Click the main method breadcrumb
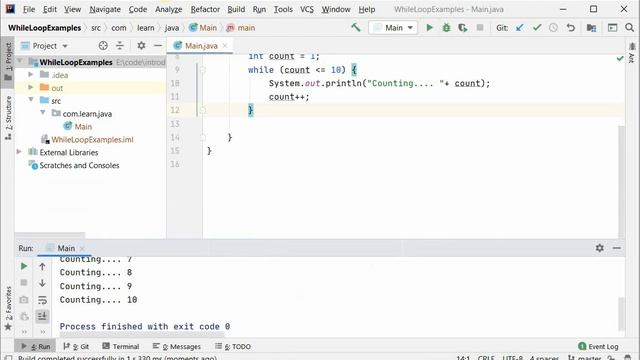The image size is (640, 360). tap(241, 27)
